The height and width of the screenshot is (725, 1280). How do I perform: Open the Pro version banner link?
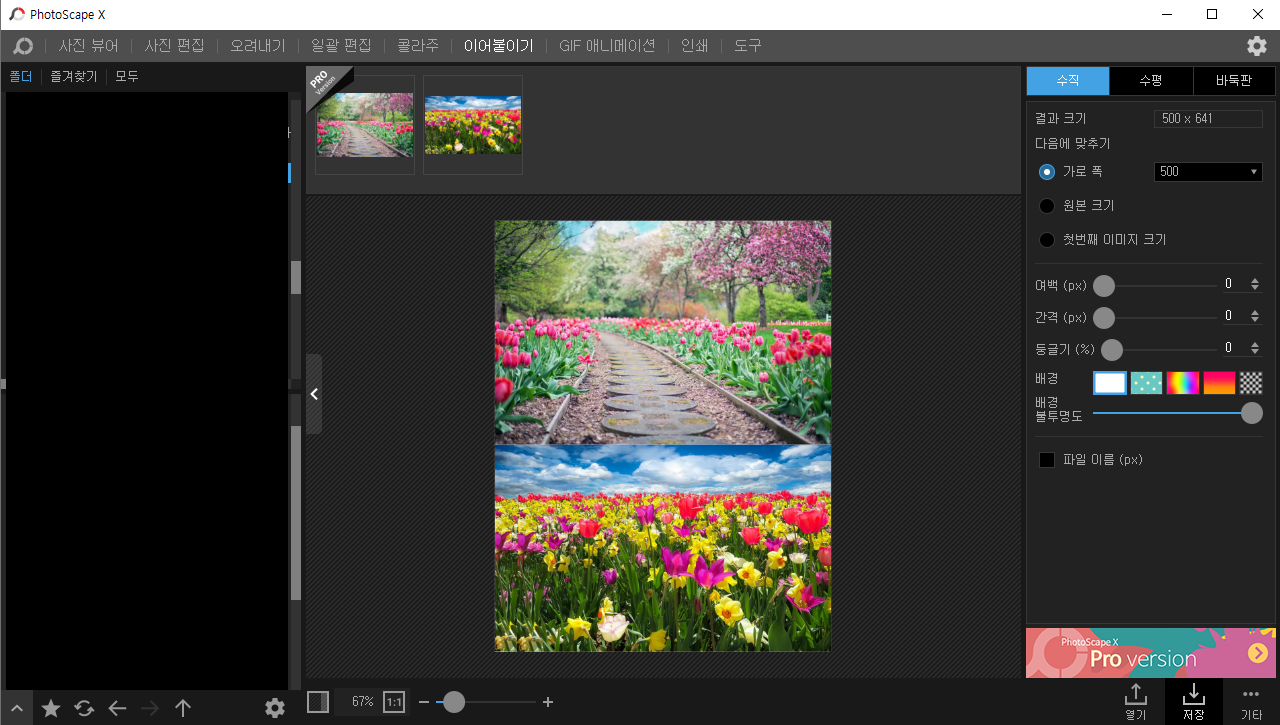tap(1150, 652)
